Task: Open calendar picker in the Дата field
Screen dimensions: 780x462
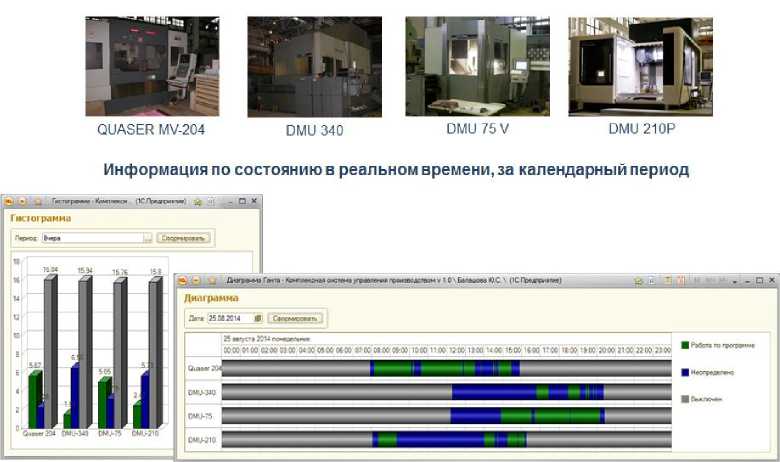Action: click(x=258, y=318)
